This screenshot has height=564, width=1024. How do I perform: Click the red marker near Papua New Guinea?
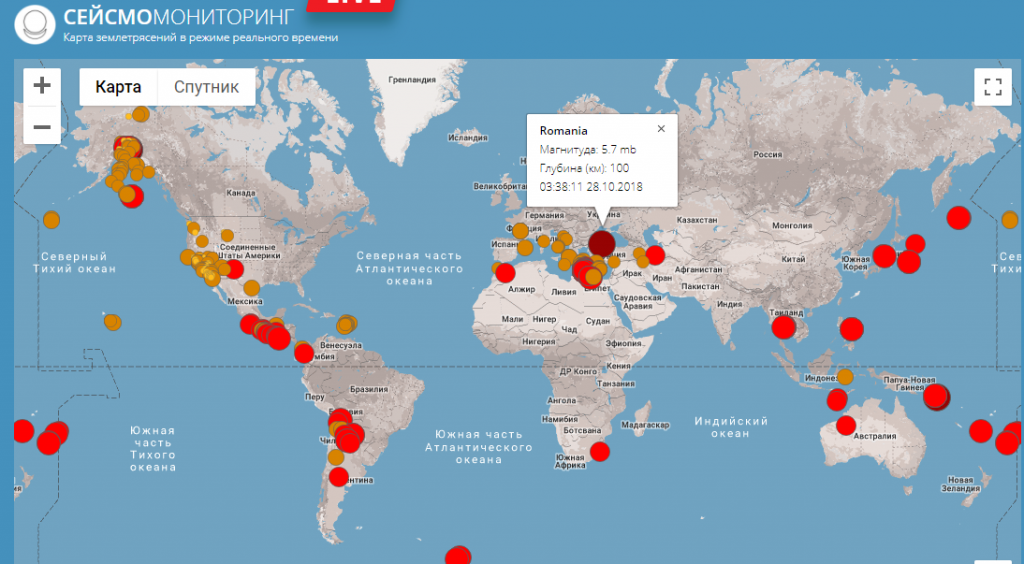click(936, 396)
